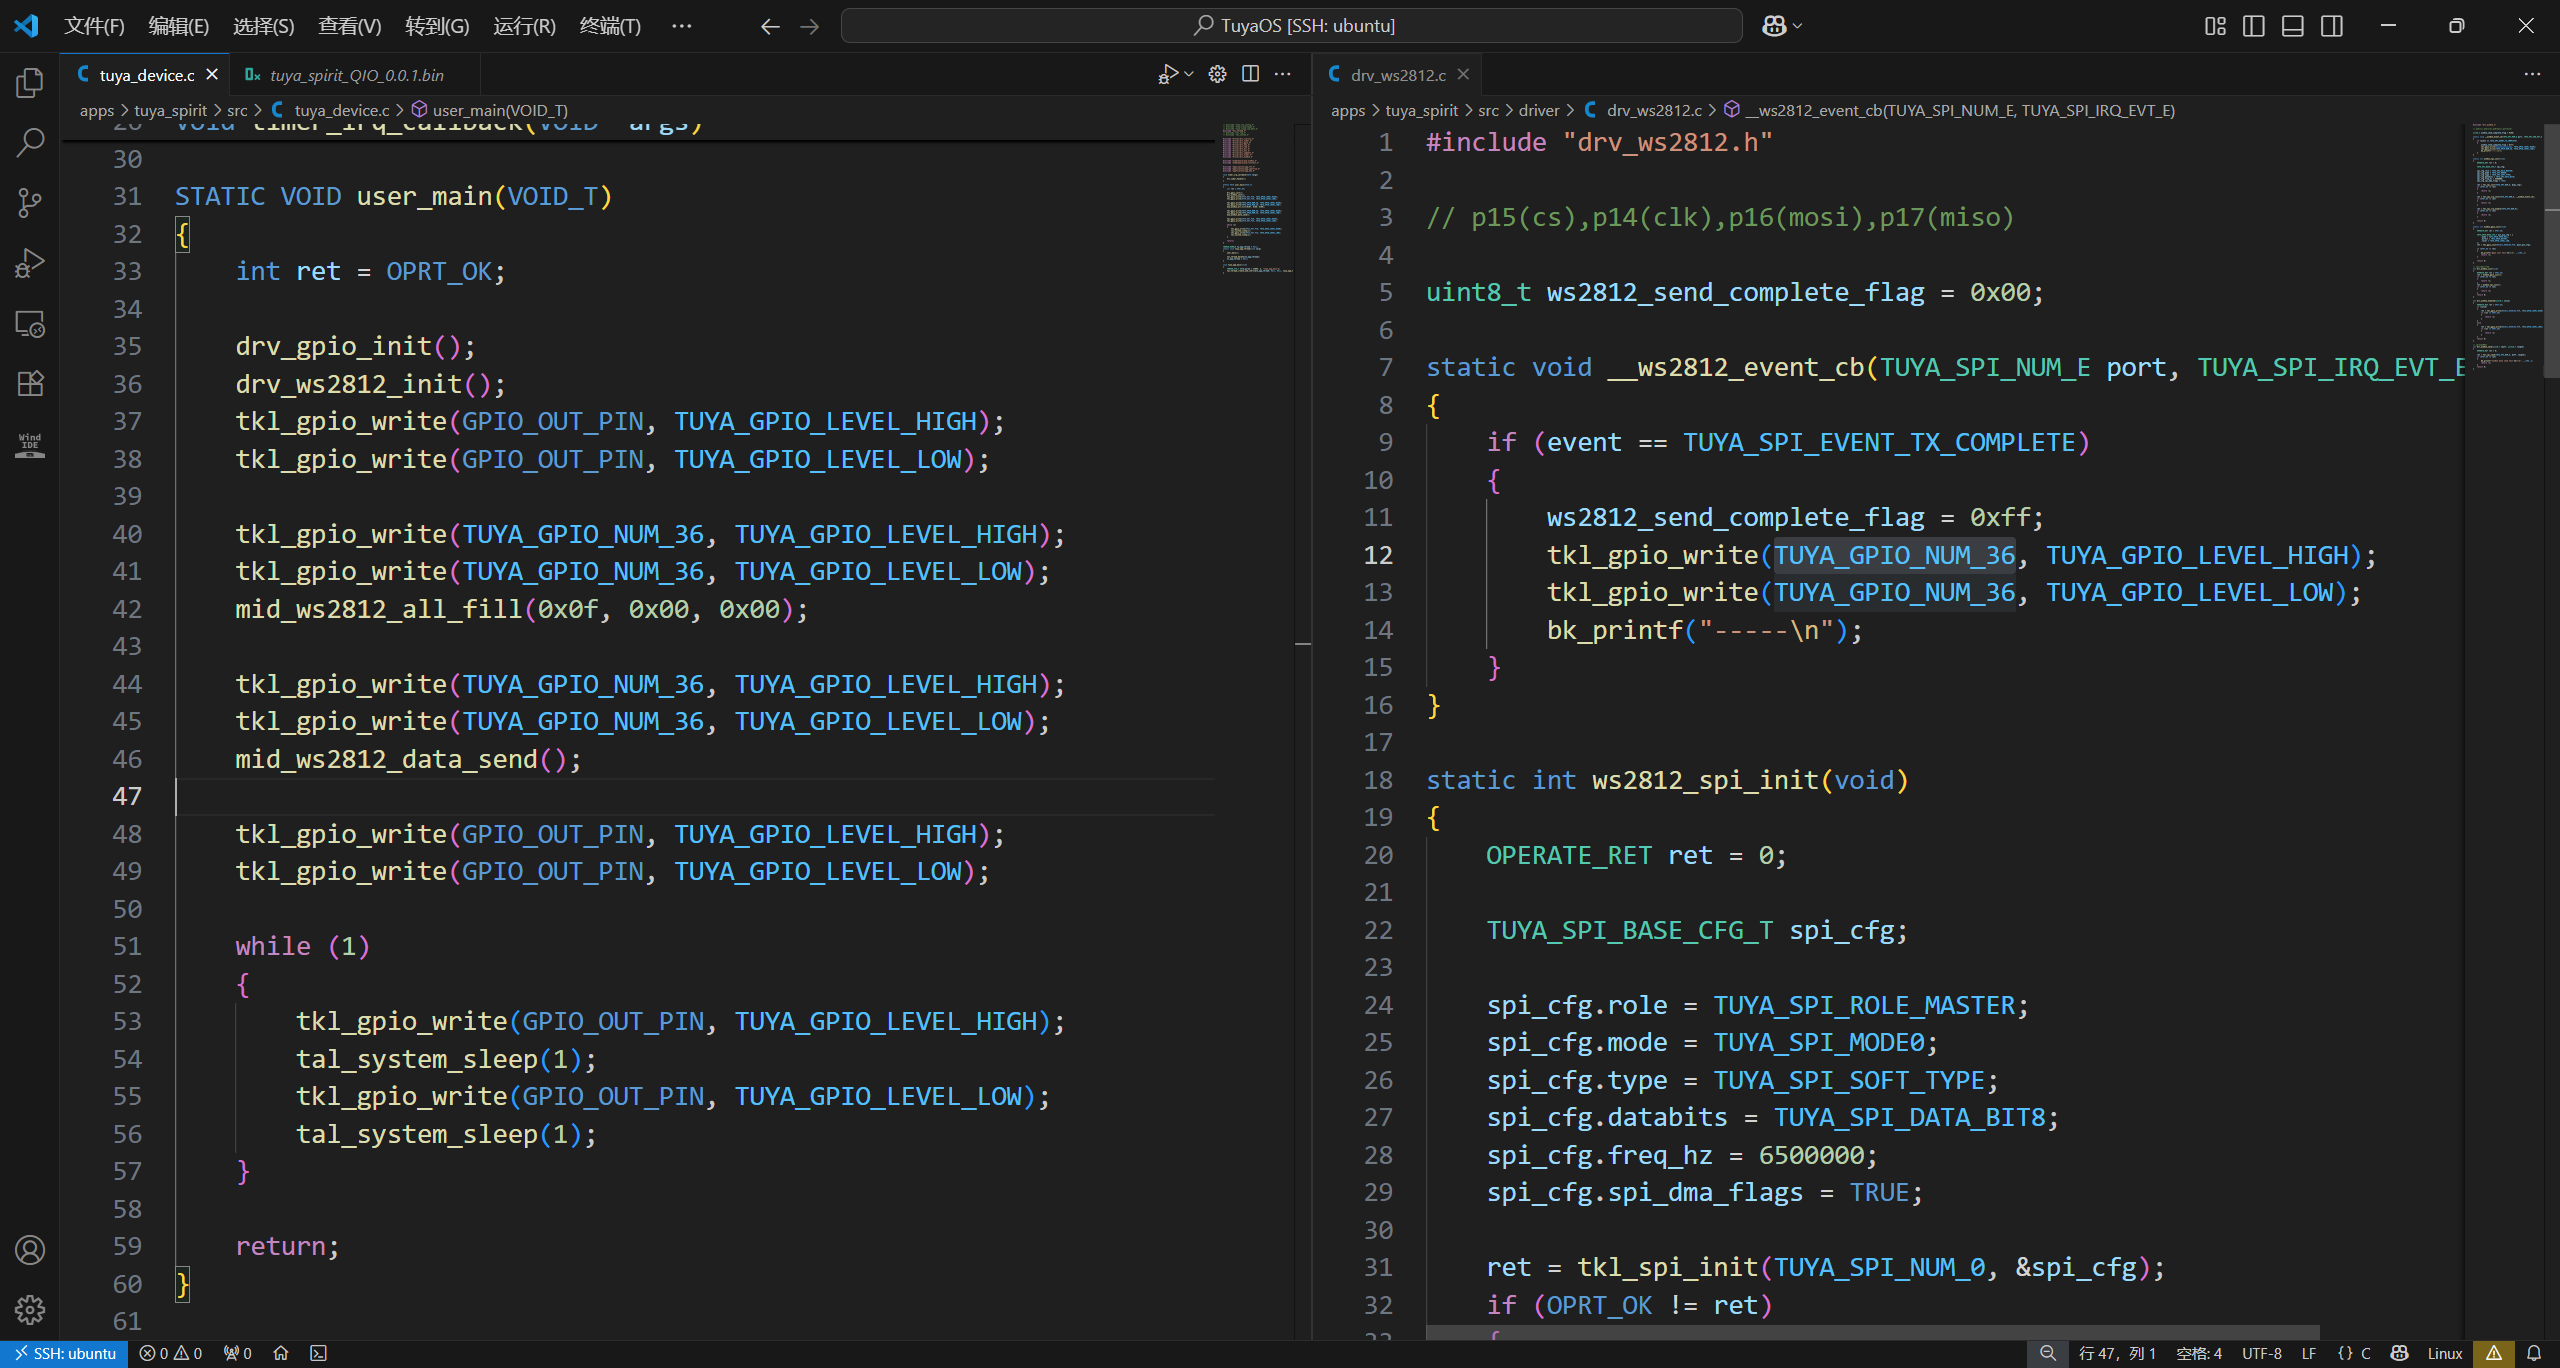Change indentation via '空格: 4'
Screen dimensions: 2560x1368
(2199, 1354)
